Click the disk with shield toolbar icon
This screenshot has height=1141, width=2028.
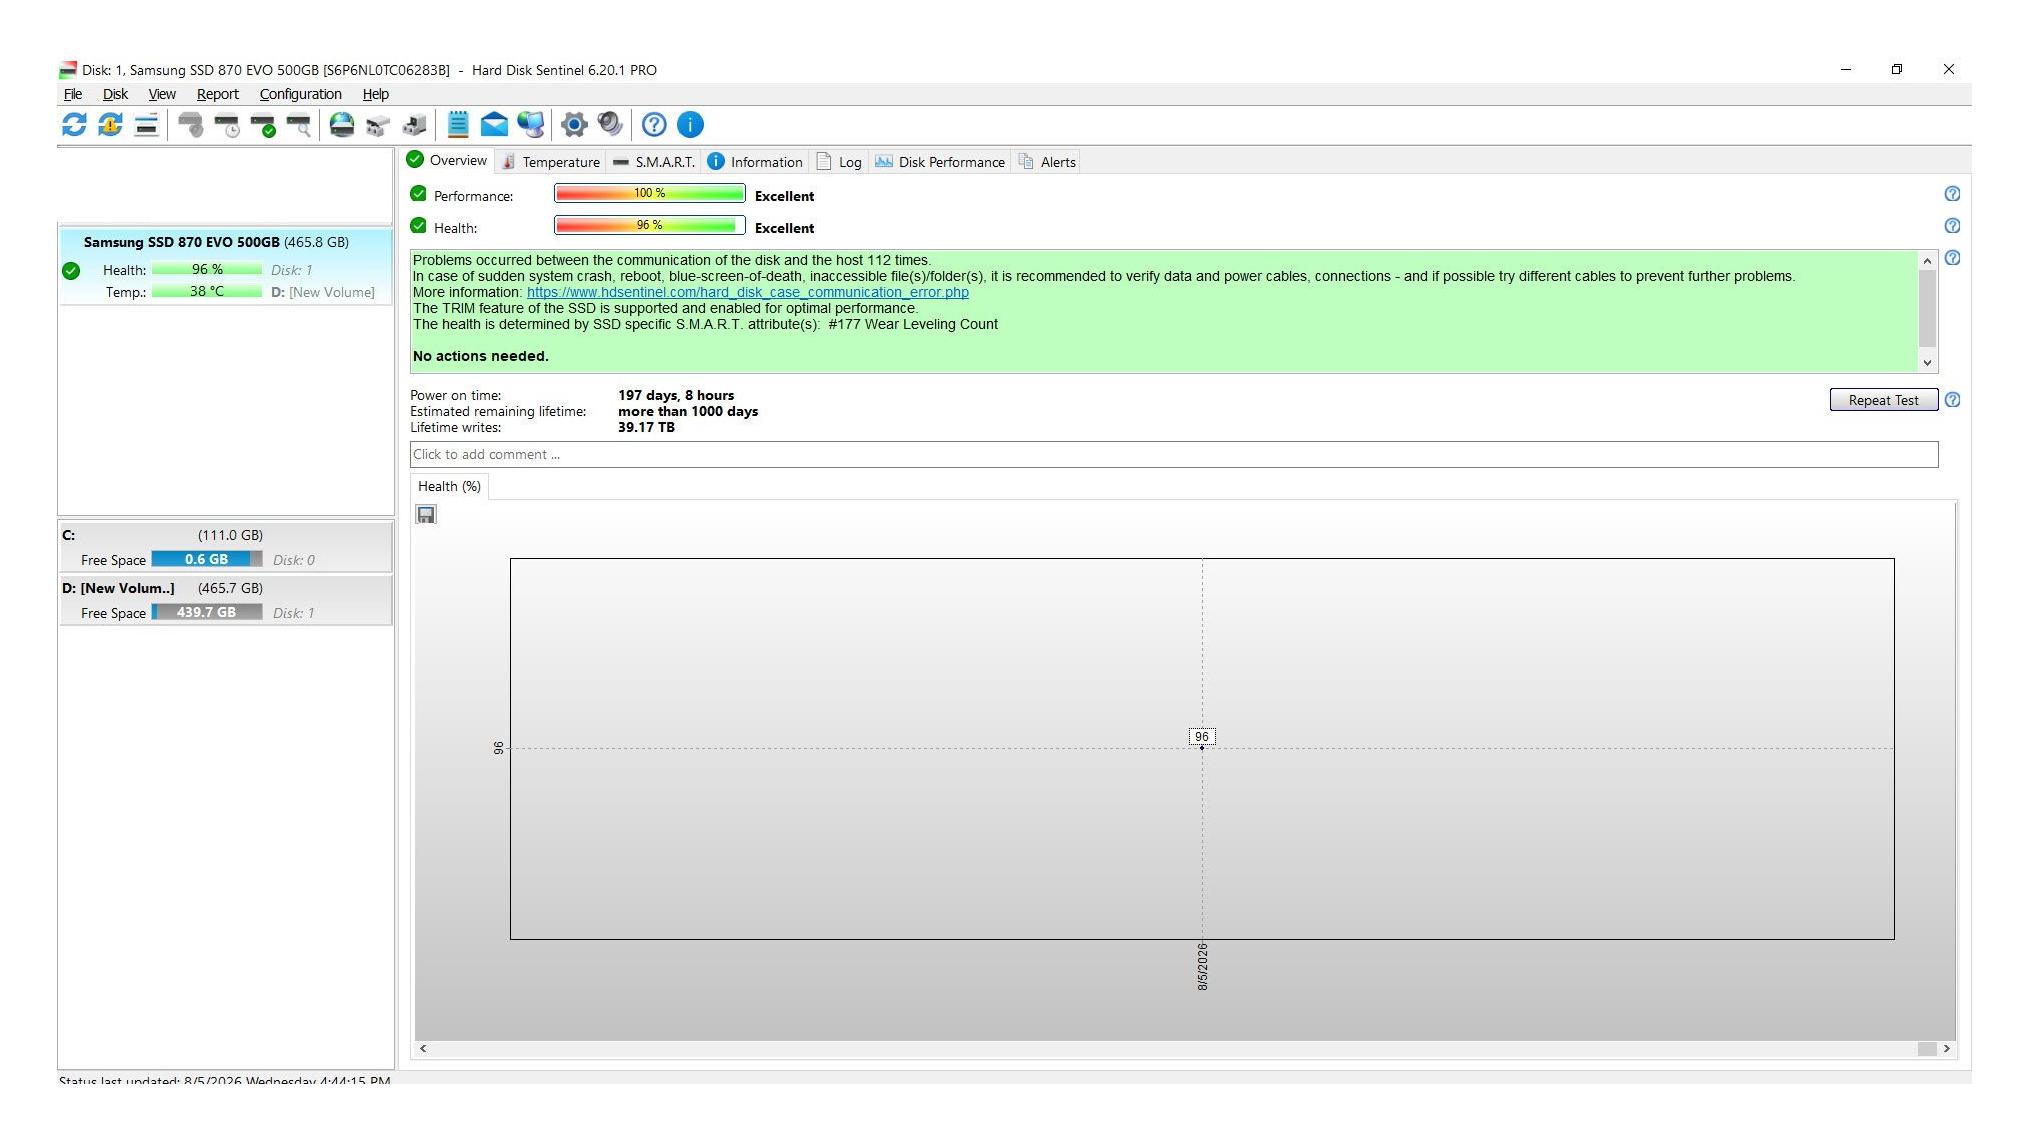click(x=191, y=125)
